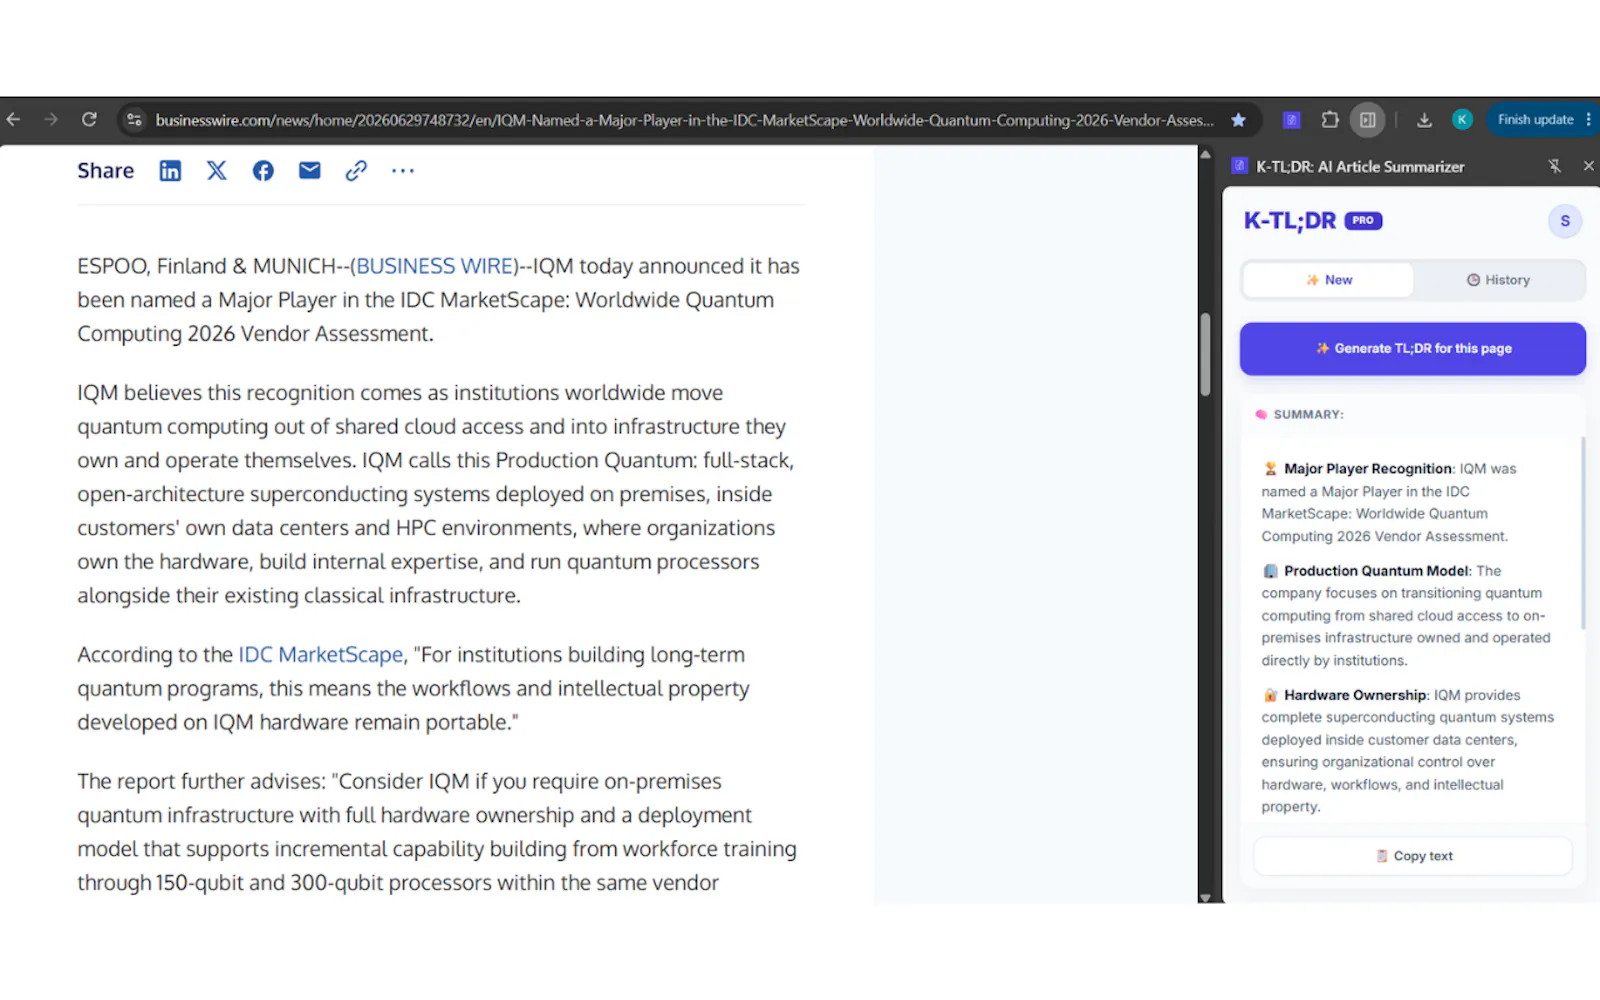Click the SUMMARY: label
The height and width of the screenshot is (1000, 1600).
(1308, 414)
